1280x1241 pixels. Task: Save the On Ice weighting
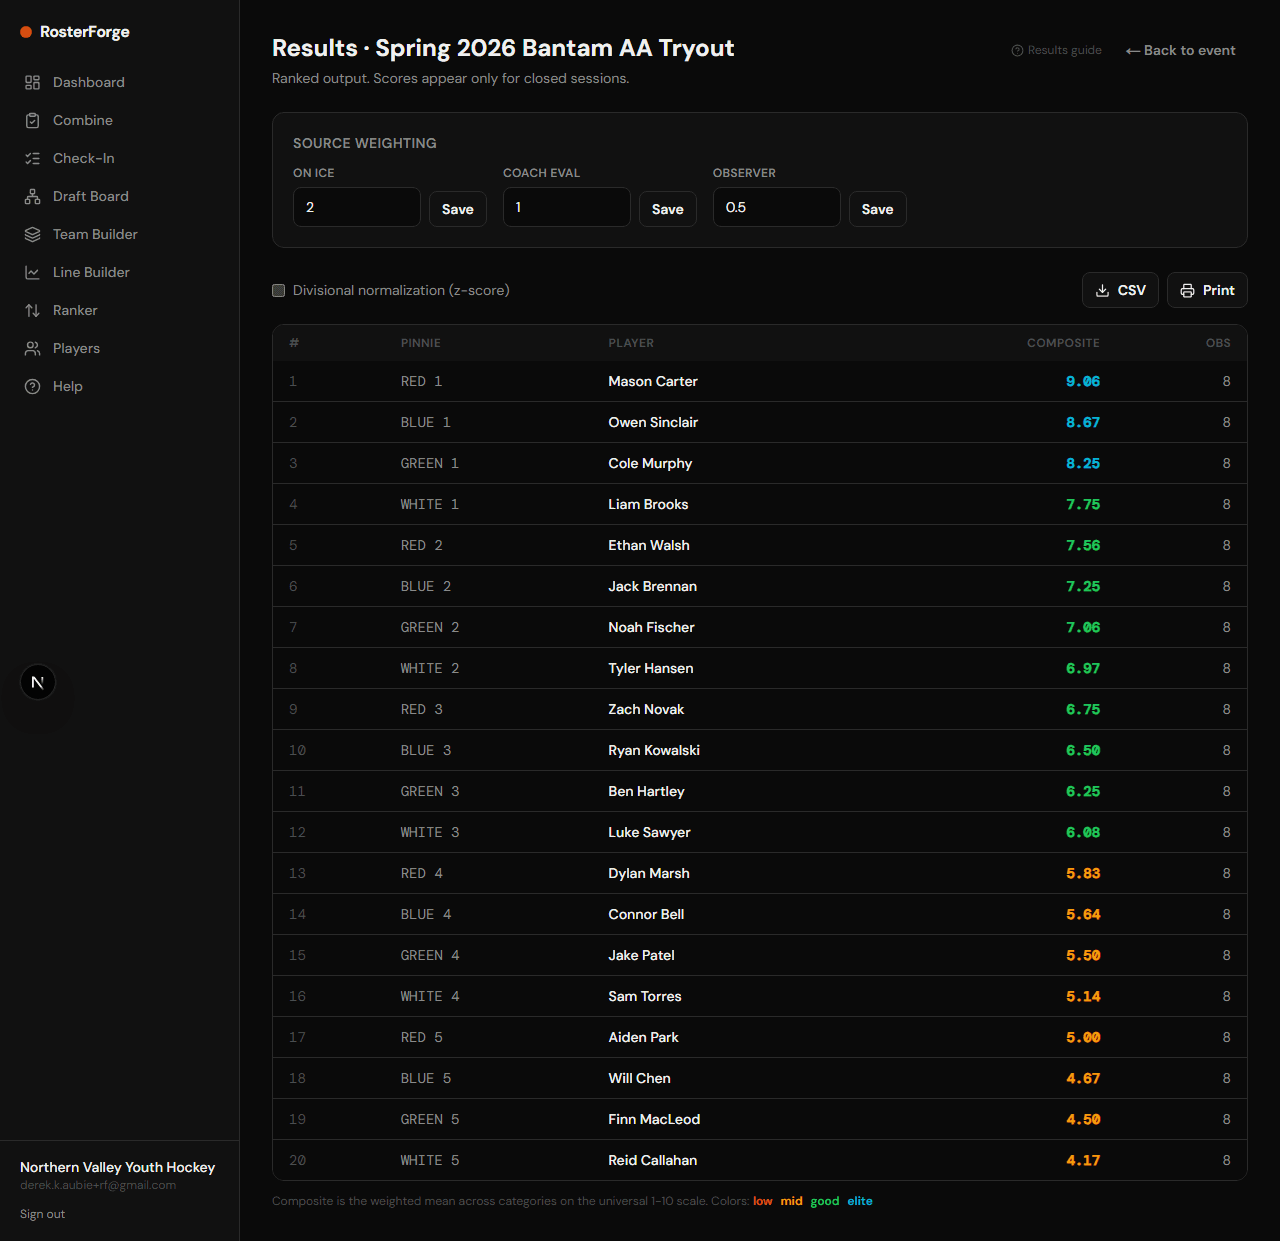click(458, 209)
